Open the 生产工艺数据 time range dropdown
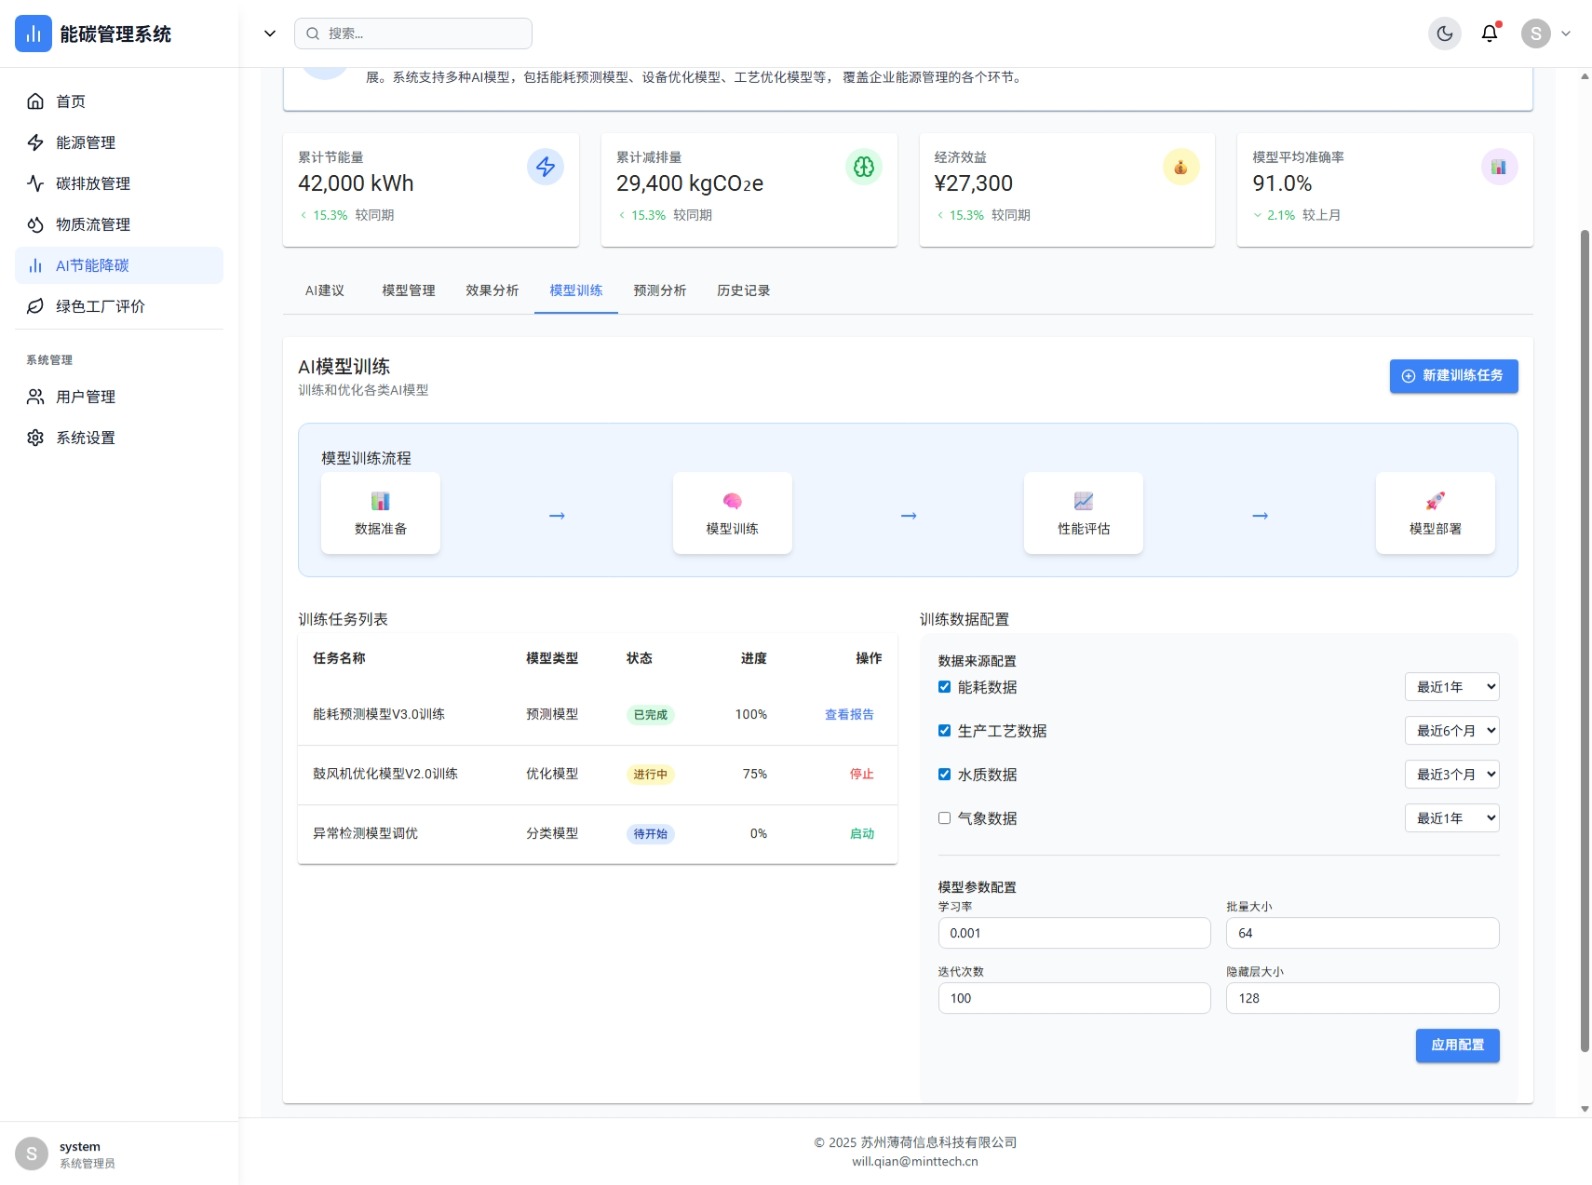This screenshot has height=1185, width=1592. [1452, 731]
